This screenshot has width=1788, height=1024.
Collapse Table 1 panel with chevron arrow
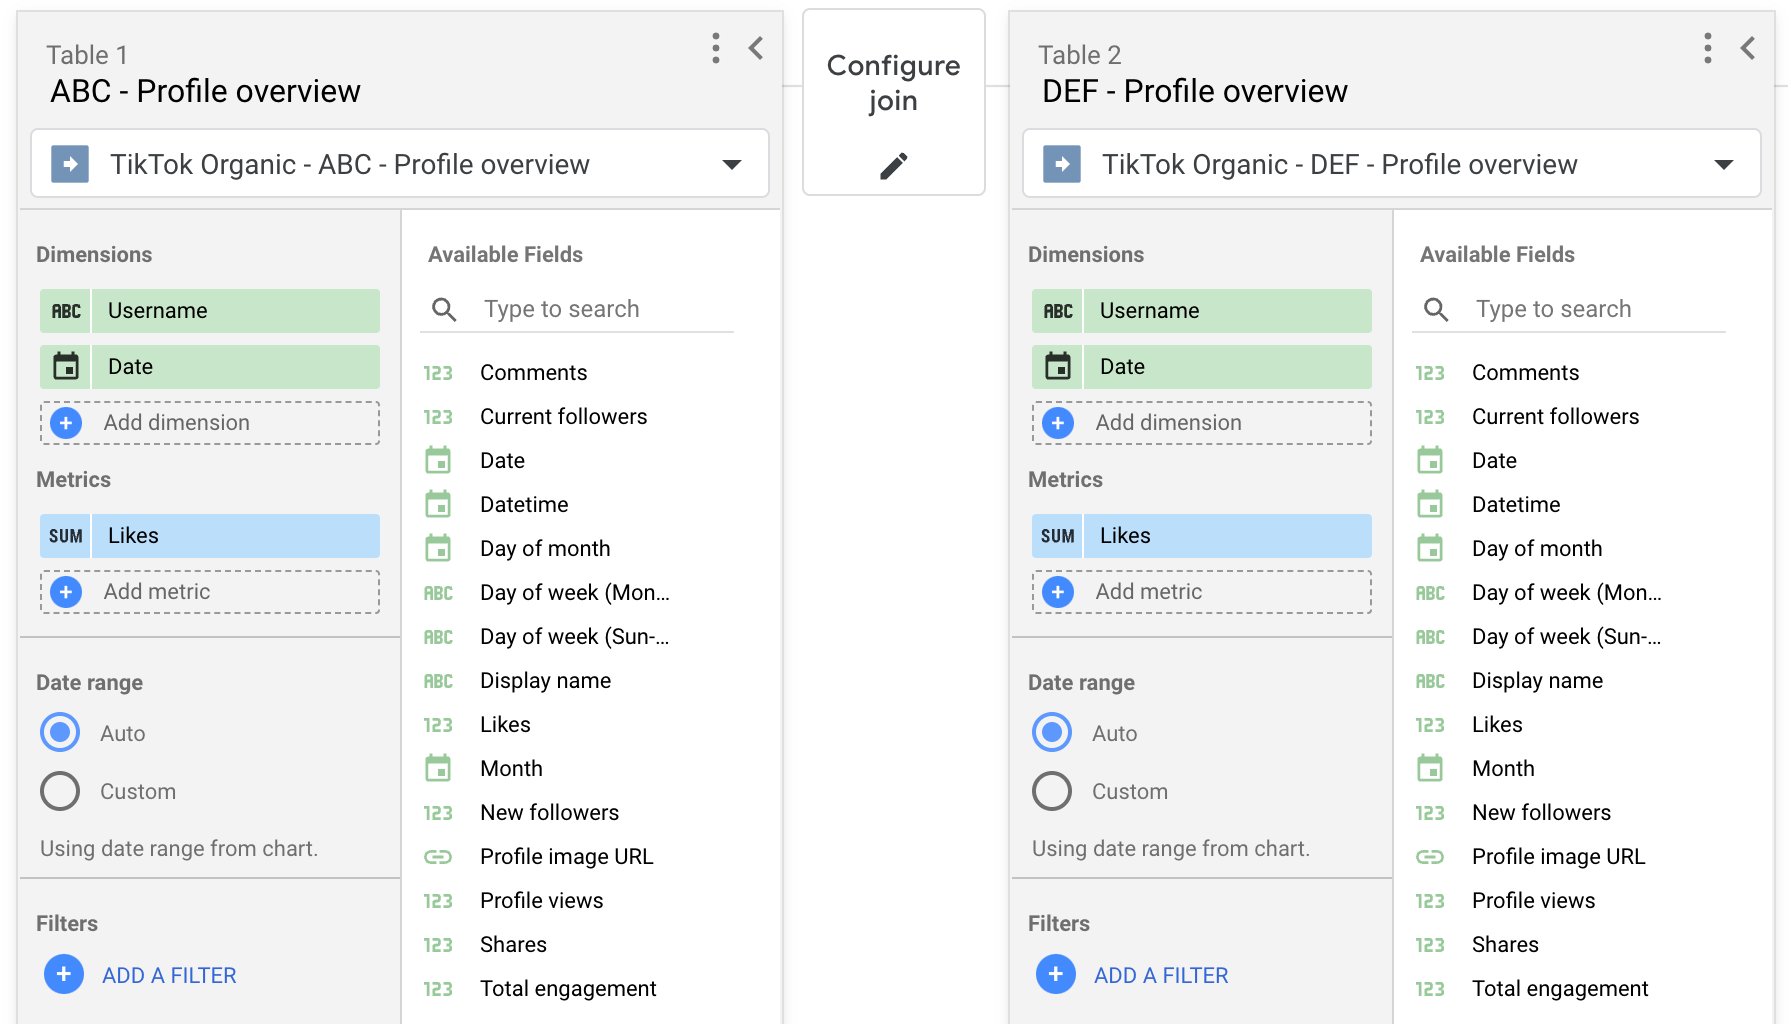[x=756, y=48]
